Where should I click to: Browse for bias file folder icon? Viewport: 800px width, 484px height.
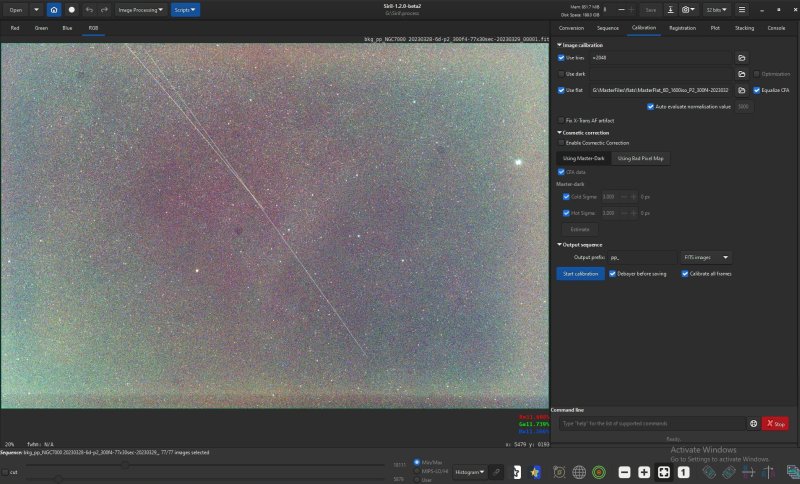pyautogui.click(x=741, y=58)
